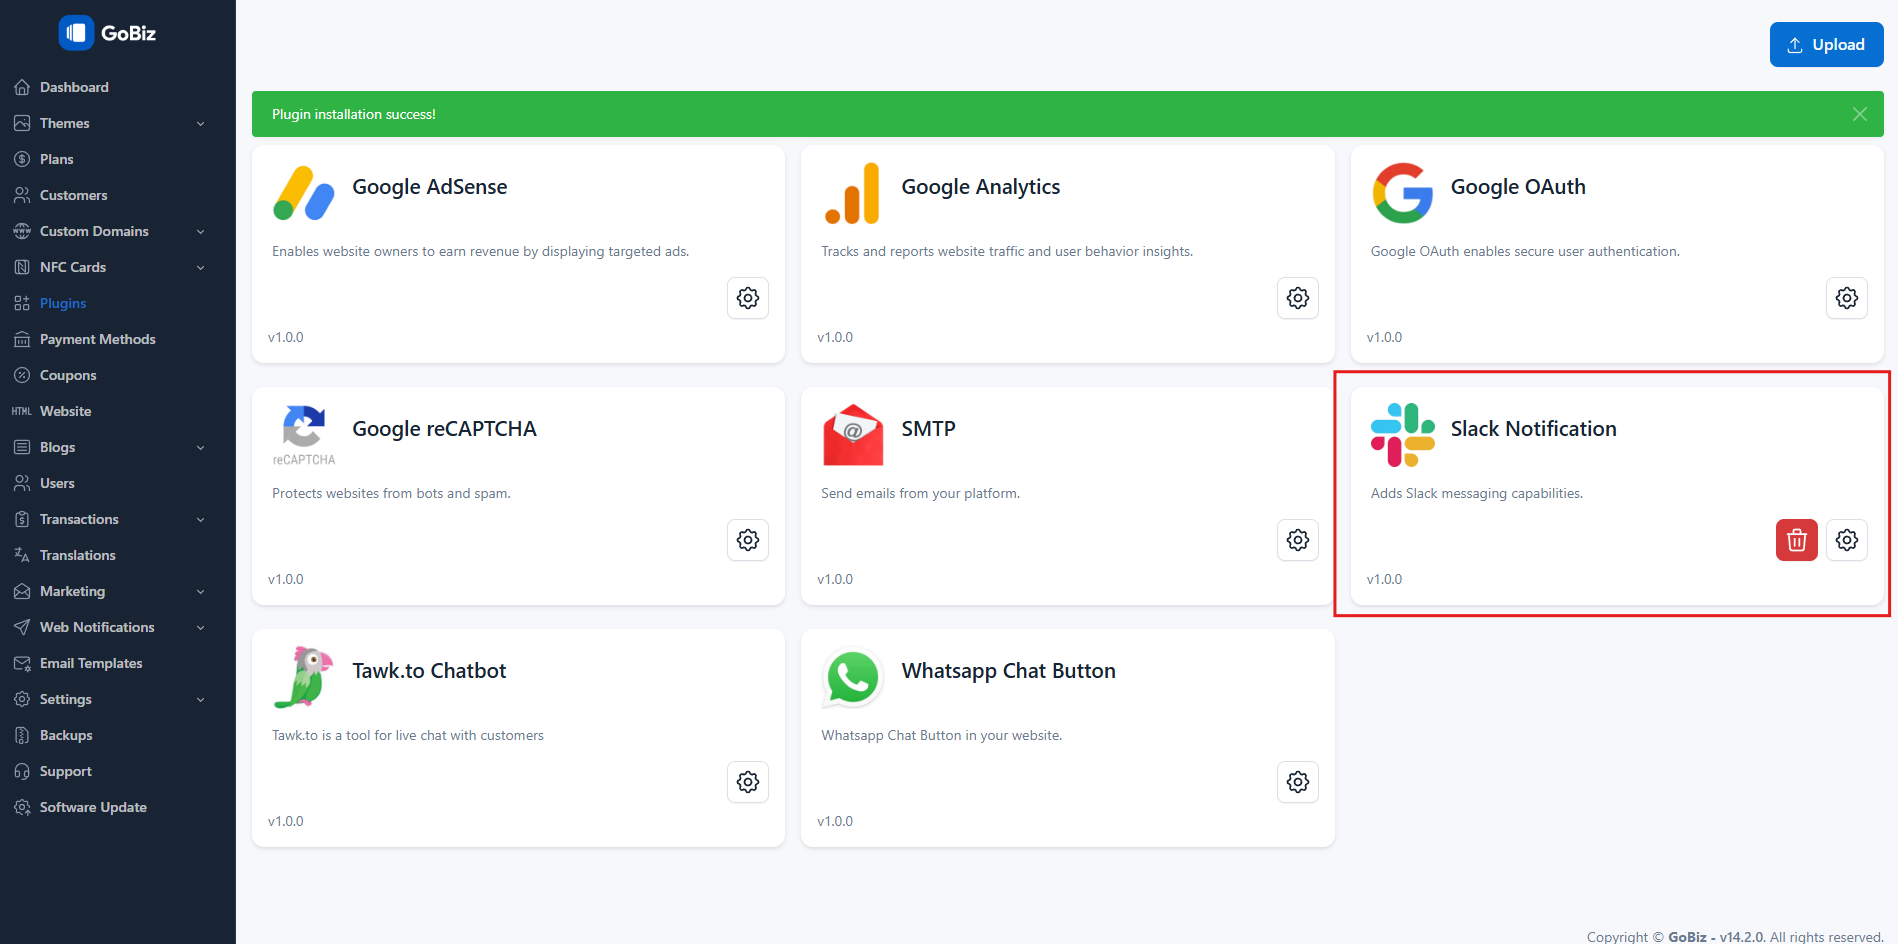Open SMTP plugin settings gear
1898x944 pixels.
[x=1297, y=540]
